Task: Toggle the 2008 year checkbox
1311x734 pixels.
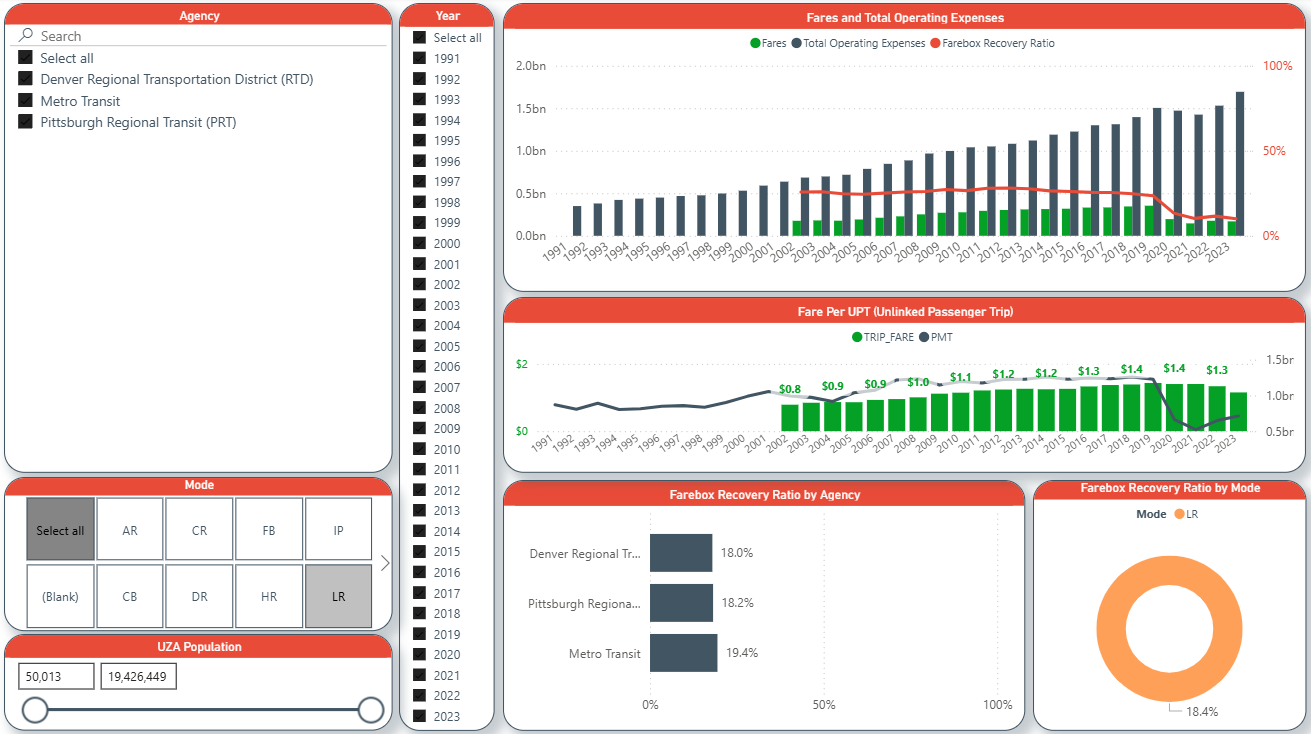Action: (x=420, y=408)
